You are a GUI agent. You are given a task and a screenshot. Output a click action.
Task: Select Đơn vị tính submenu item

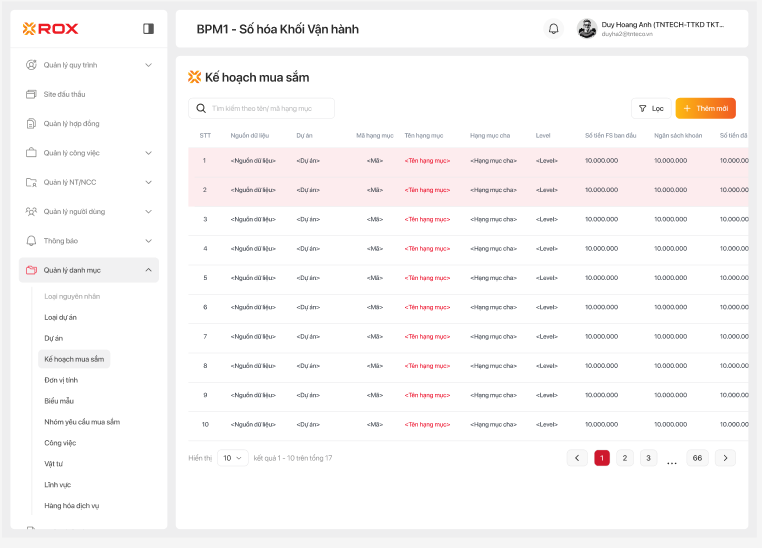(61, 380)
